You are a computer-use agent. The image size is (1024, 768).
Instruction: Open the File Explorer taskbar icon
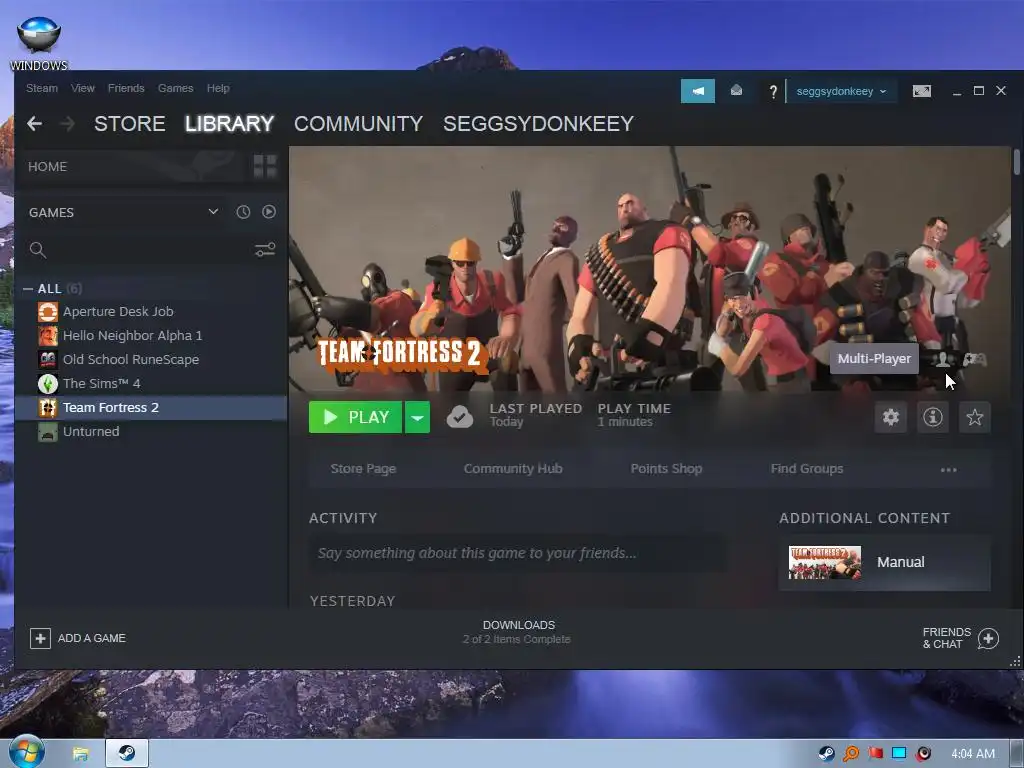coord(80,754)
